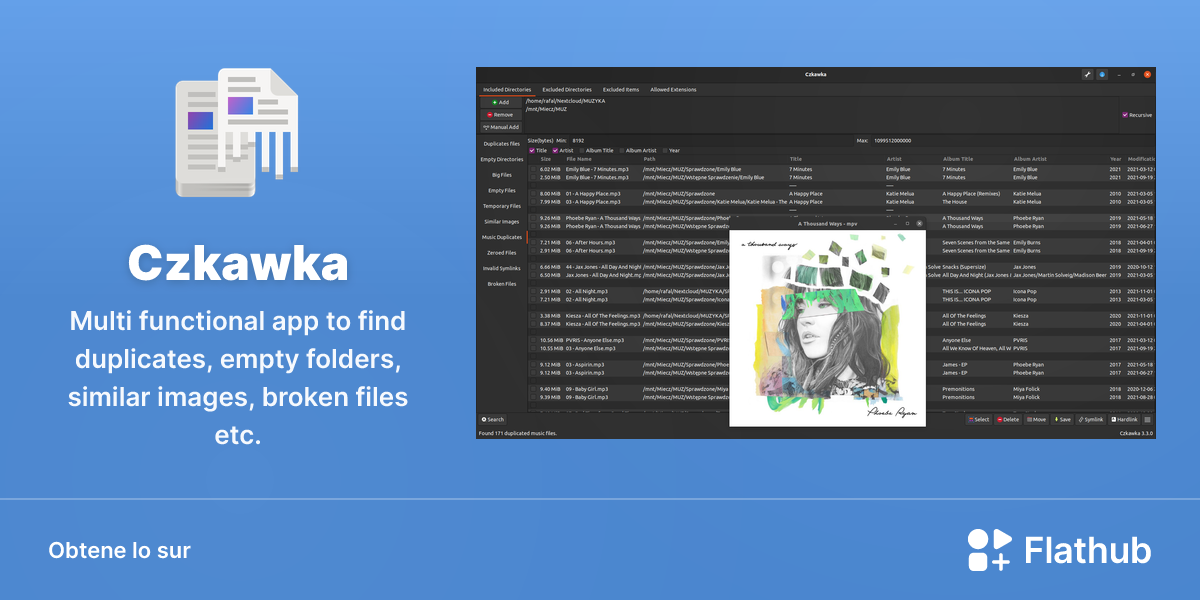Select the 3.38 MiB Kiesza row
1200x600 pixels.
tap(841, 316)
